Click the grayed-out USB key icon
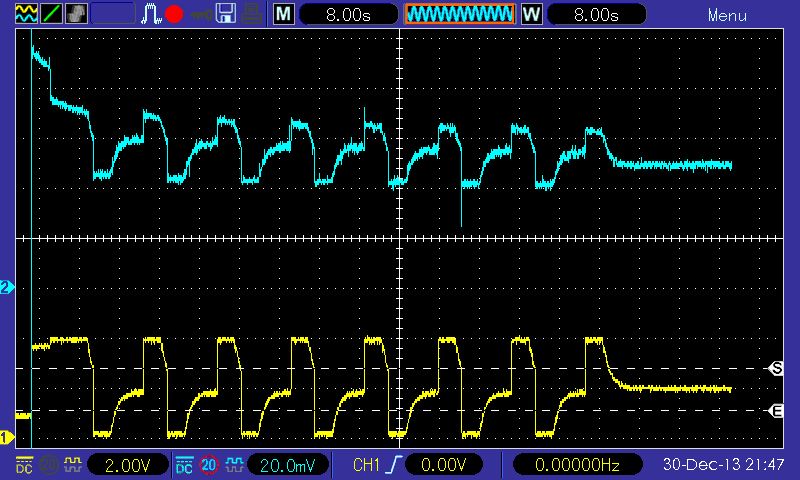 coord(202,14)
